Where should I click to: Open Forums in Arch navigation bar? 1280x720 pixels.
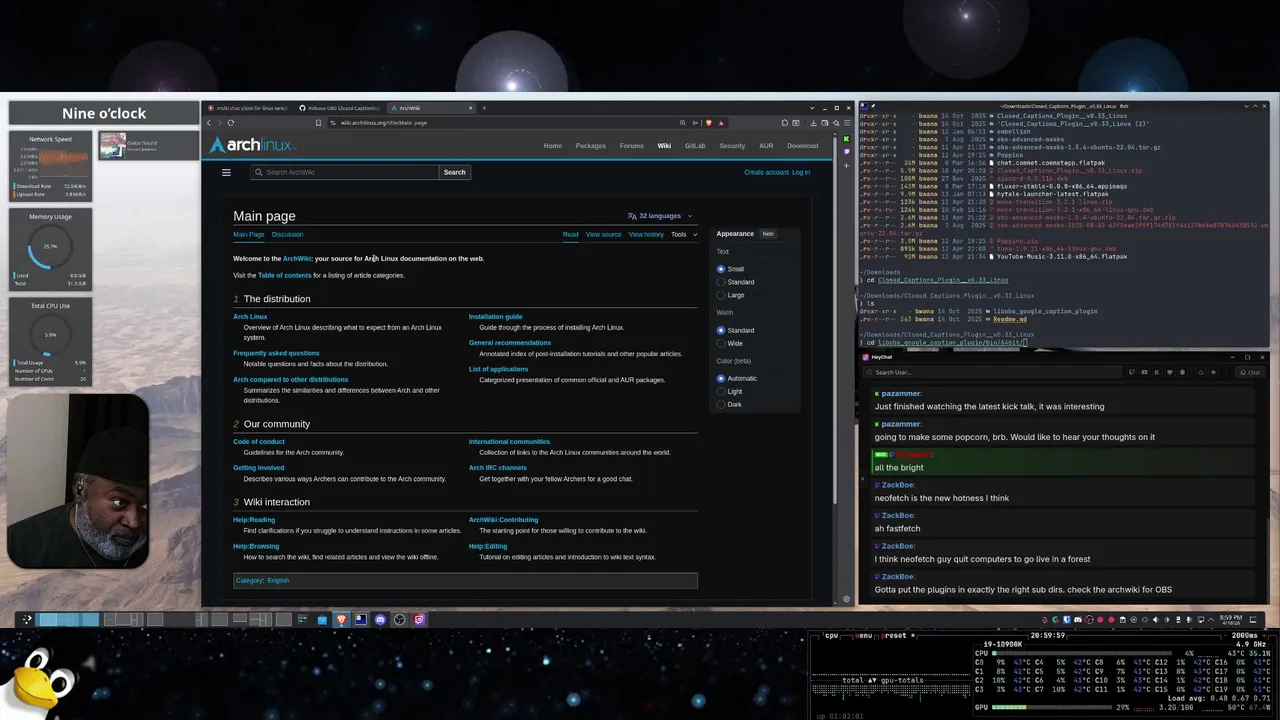631,146
